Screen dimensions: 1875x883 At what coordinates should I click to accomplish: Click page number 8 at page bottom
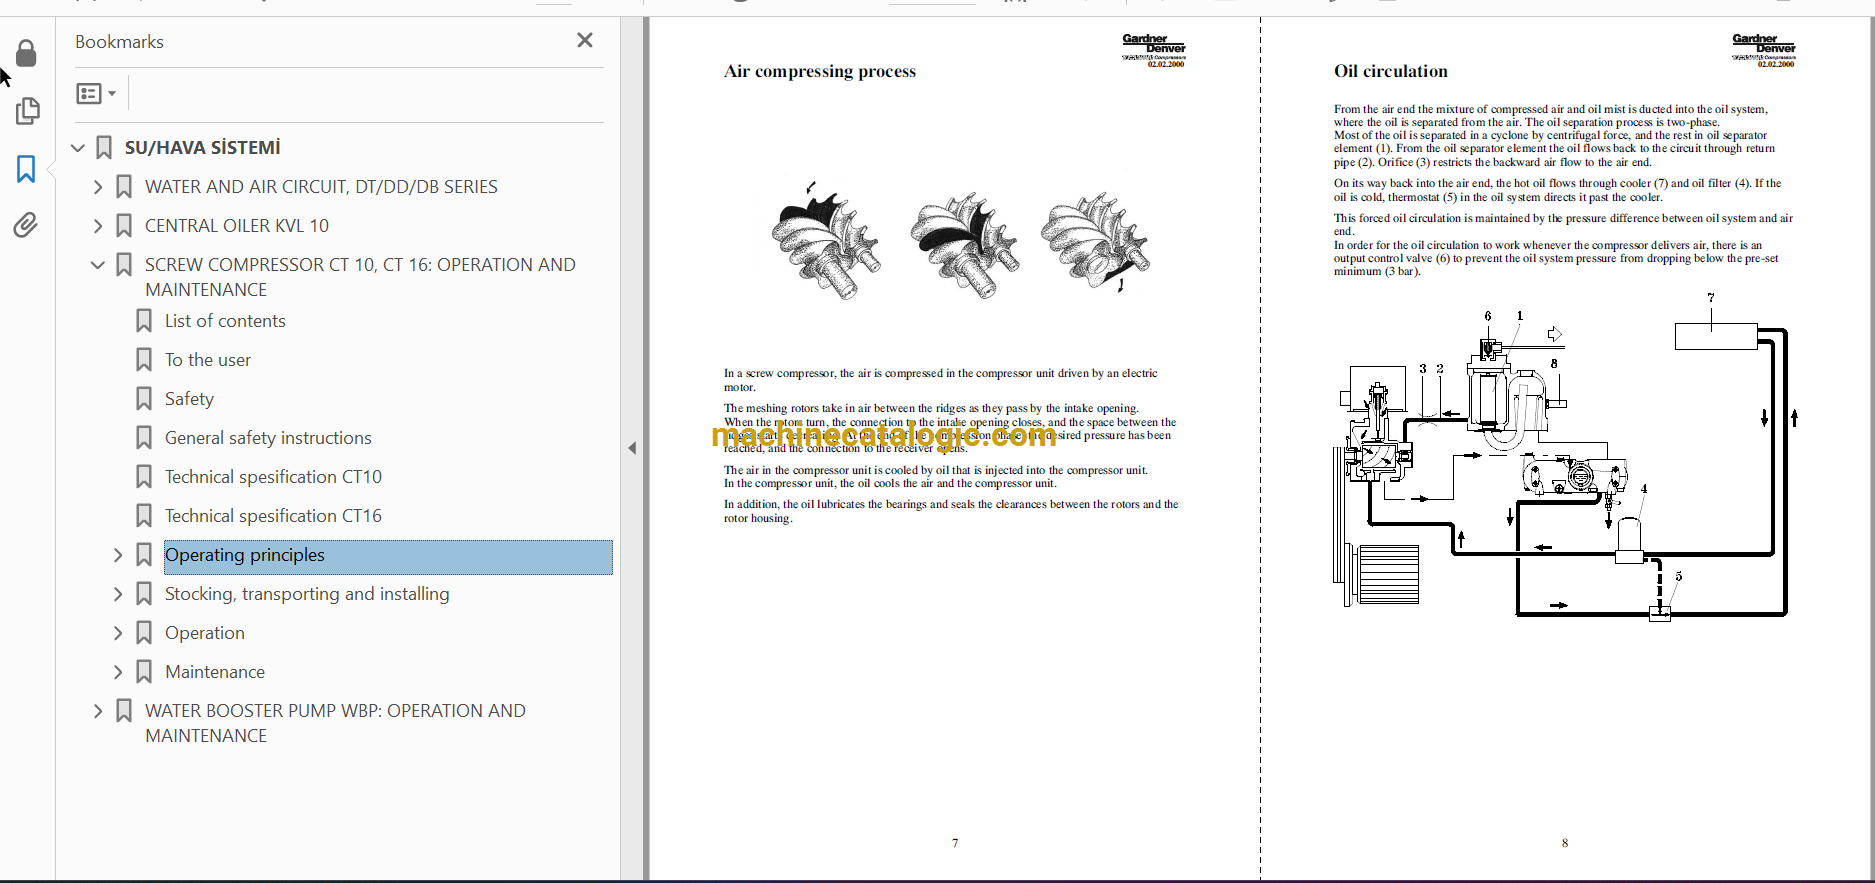(1565, 843)
